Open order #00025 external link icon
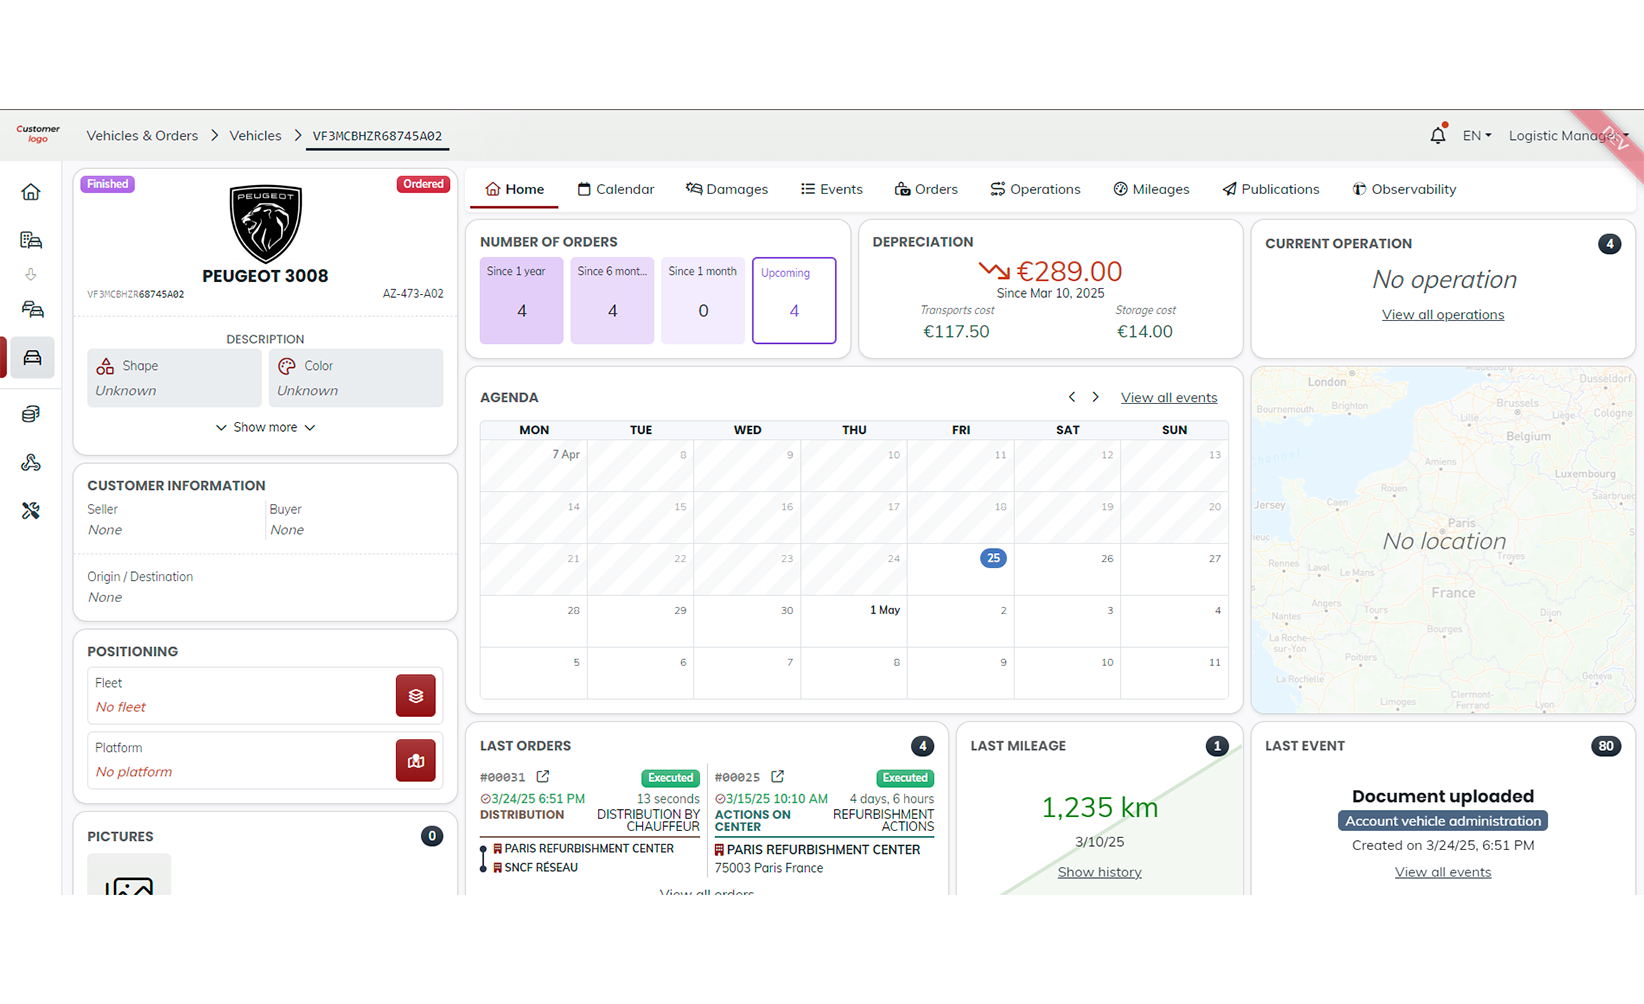Viewport: 1644px width, 1004px height. click(x=777, y=777)
